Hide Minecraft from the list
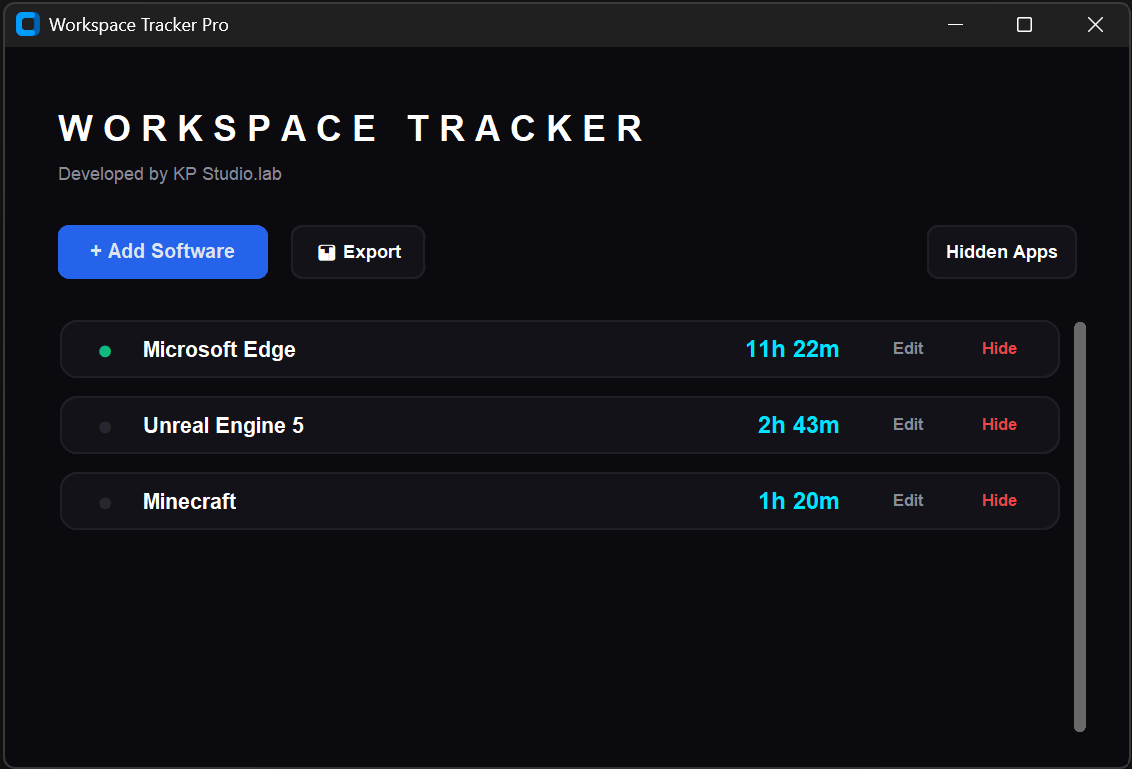 [999, 501]
